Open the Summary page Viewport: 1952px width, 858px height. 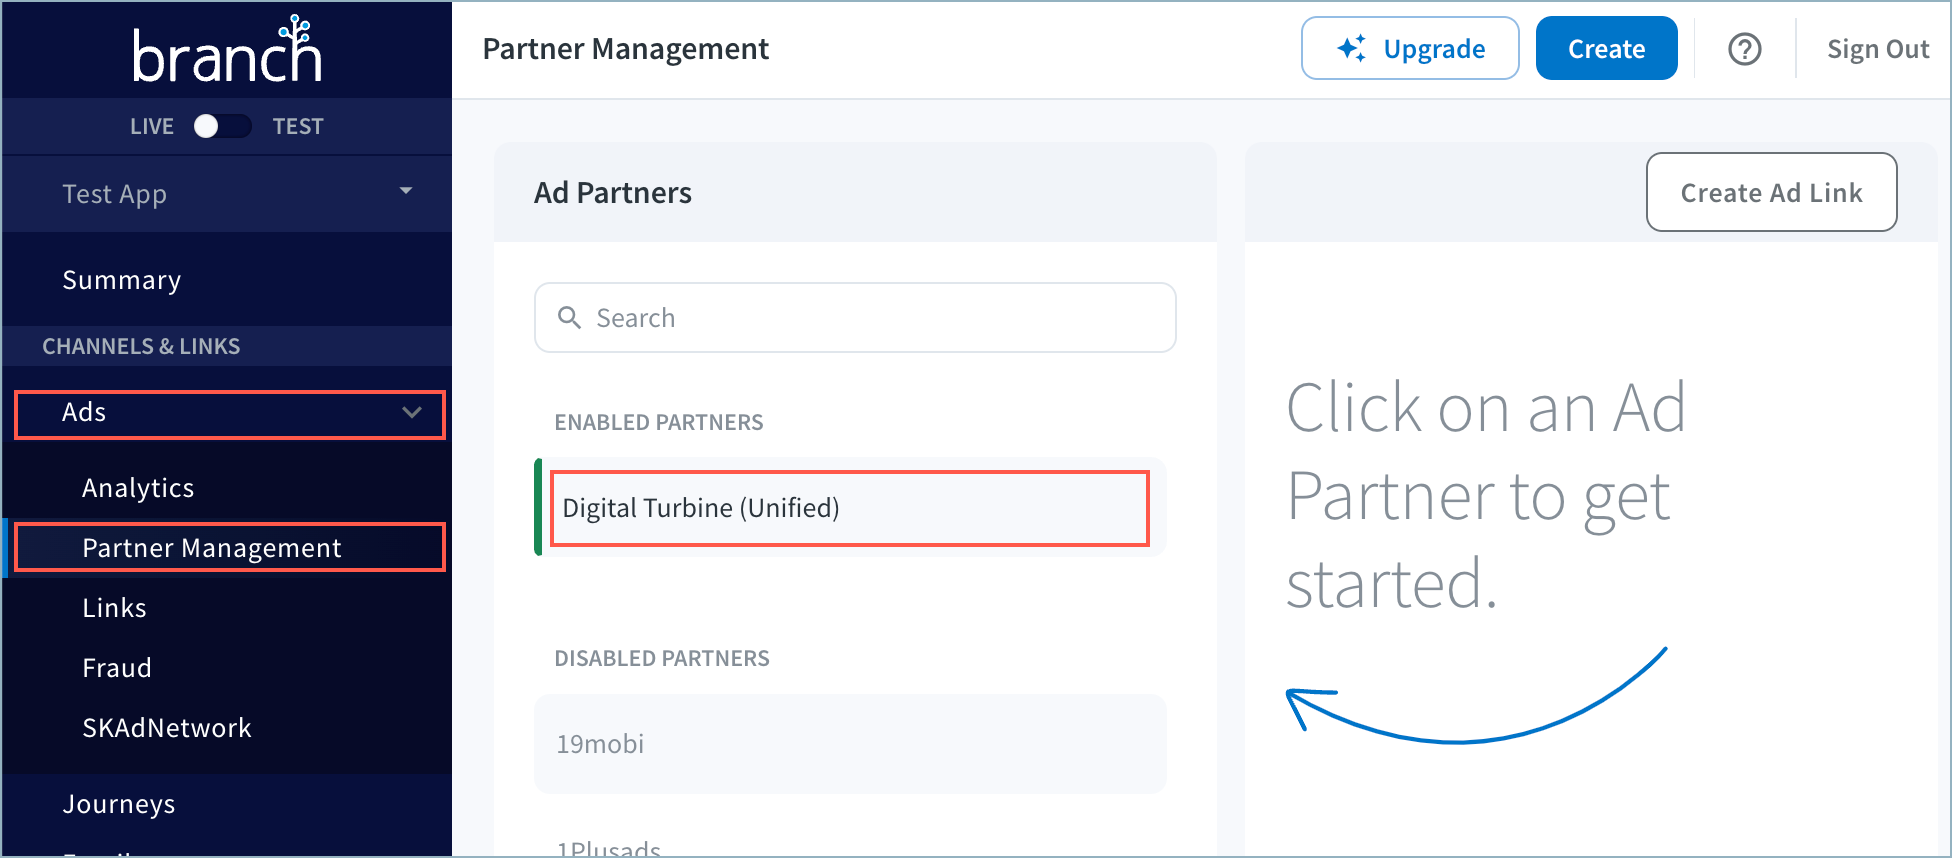(122, 280)
